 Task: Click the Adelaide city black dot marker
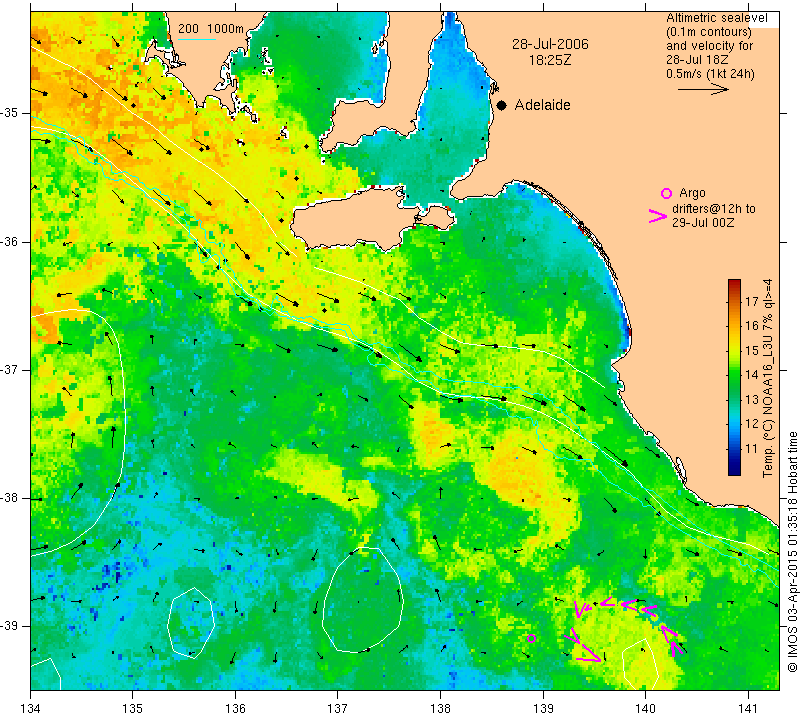(x=502, y=105)
